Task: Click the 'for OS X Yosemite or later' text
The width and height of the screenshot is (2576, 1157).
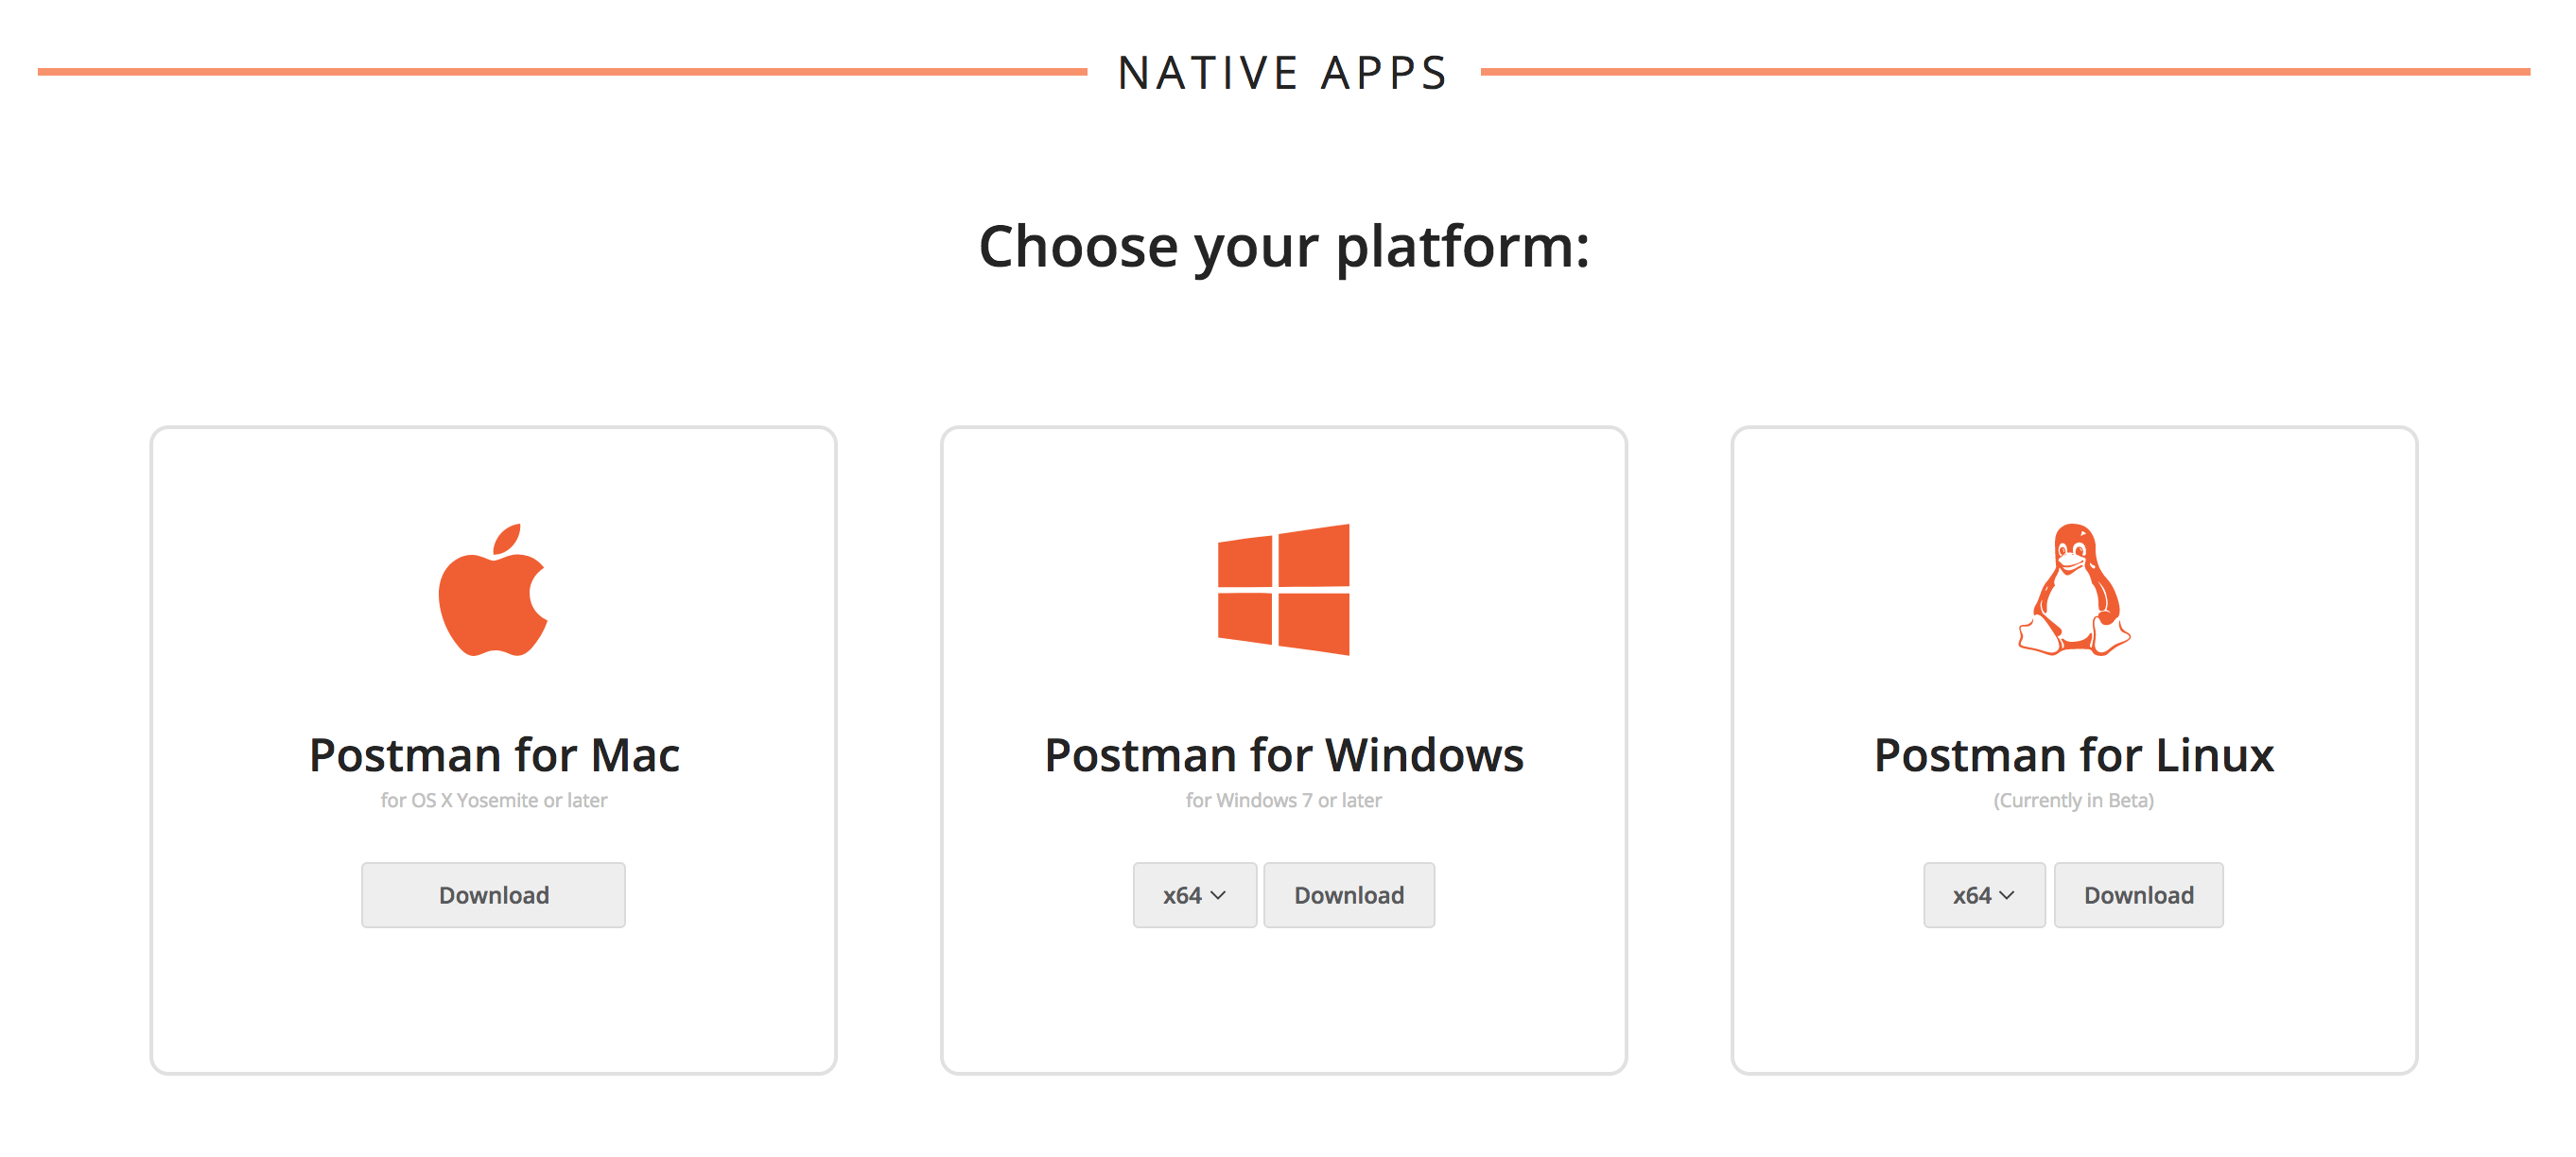Action: coord(493,800)
